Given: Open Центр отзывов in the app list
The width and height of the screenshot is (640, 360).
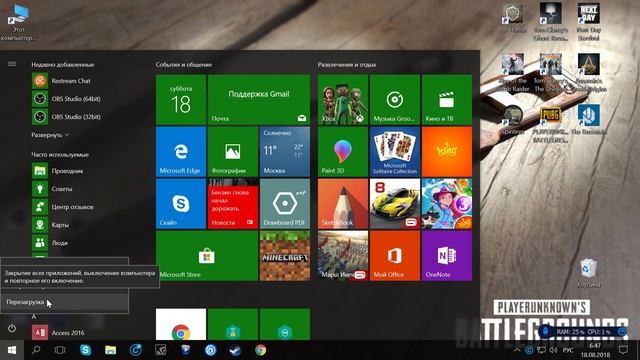Looking at the screenshot, I should point(63,207).
